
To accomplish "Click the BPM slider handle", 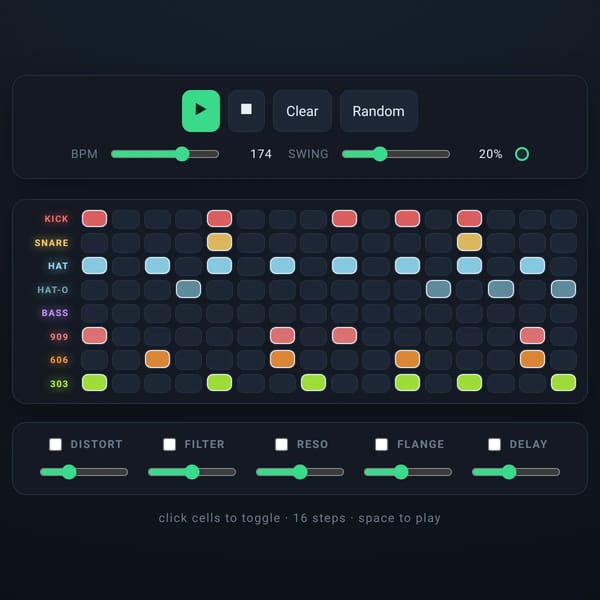I will pos(183,154).
